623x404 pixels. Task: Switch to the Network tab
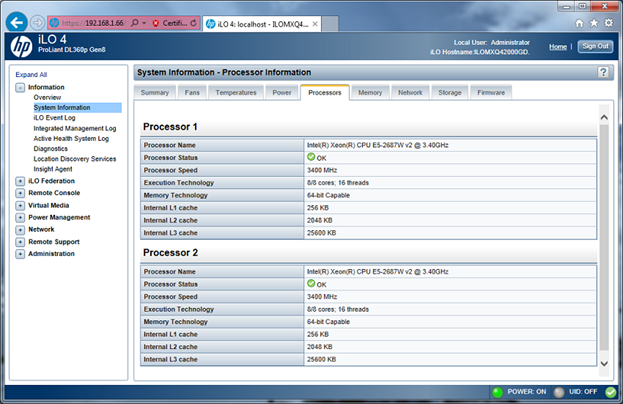(x=410, y=93)
